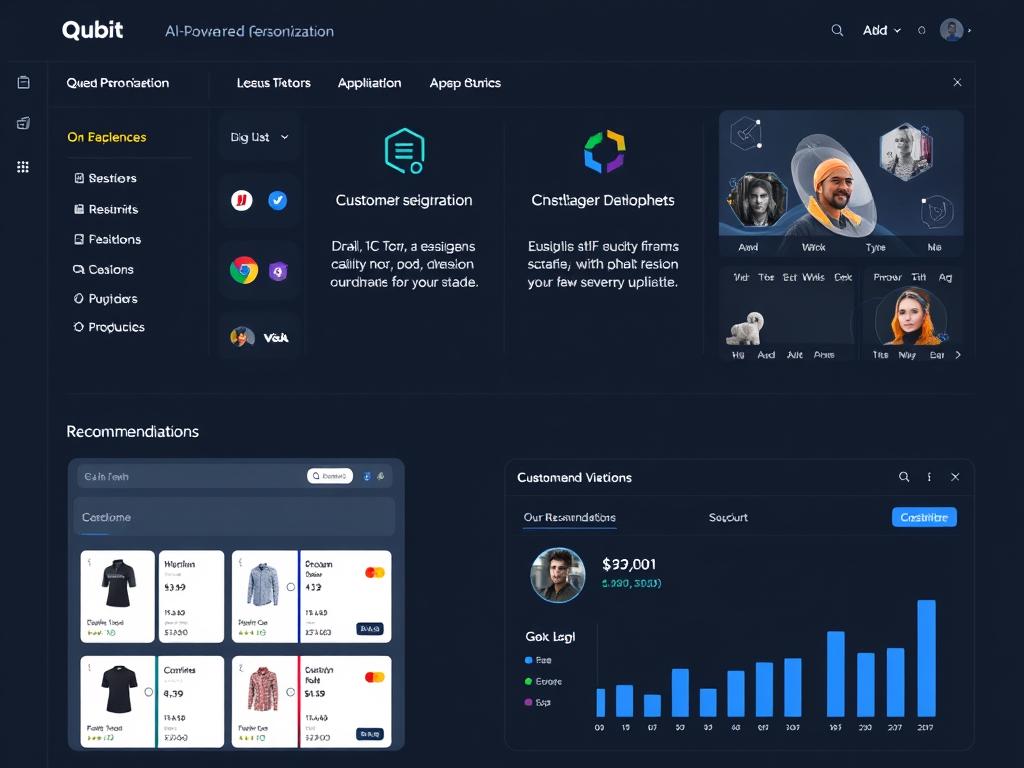Image resolution: width=1024 pixels, height=768 pixels.
Task: Select radio button beside red patterned shirt
Action: (x=291, y=692)
